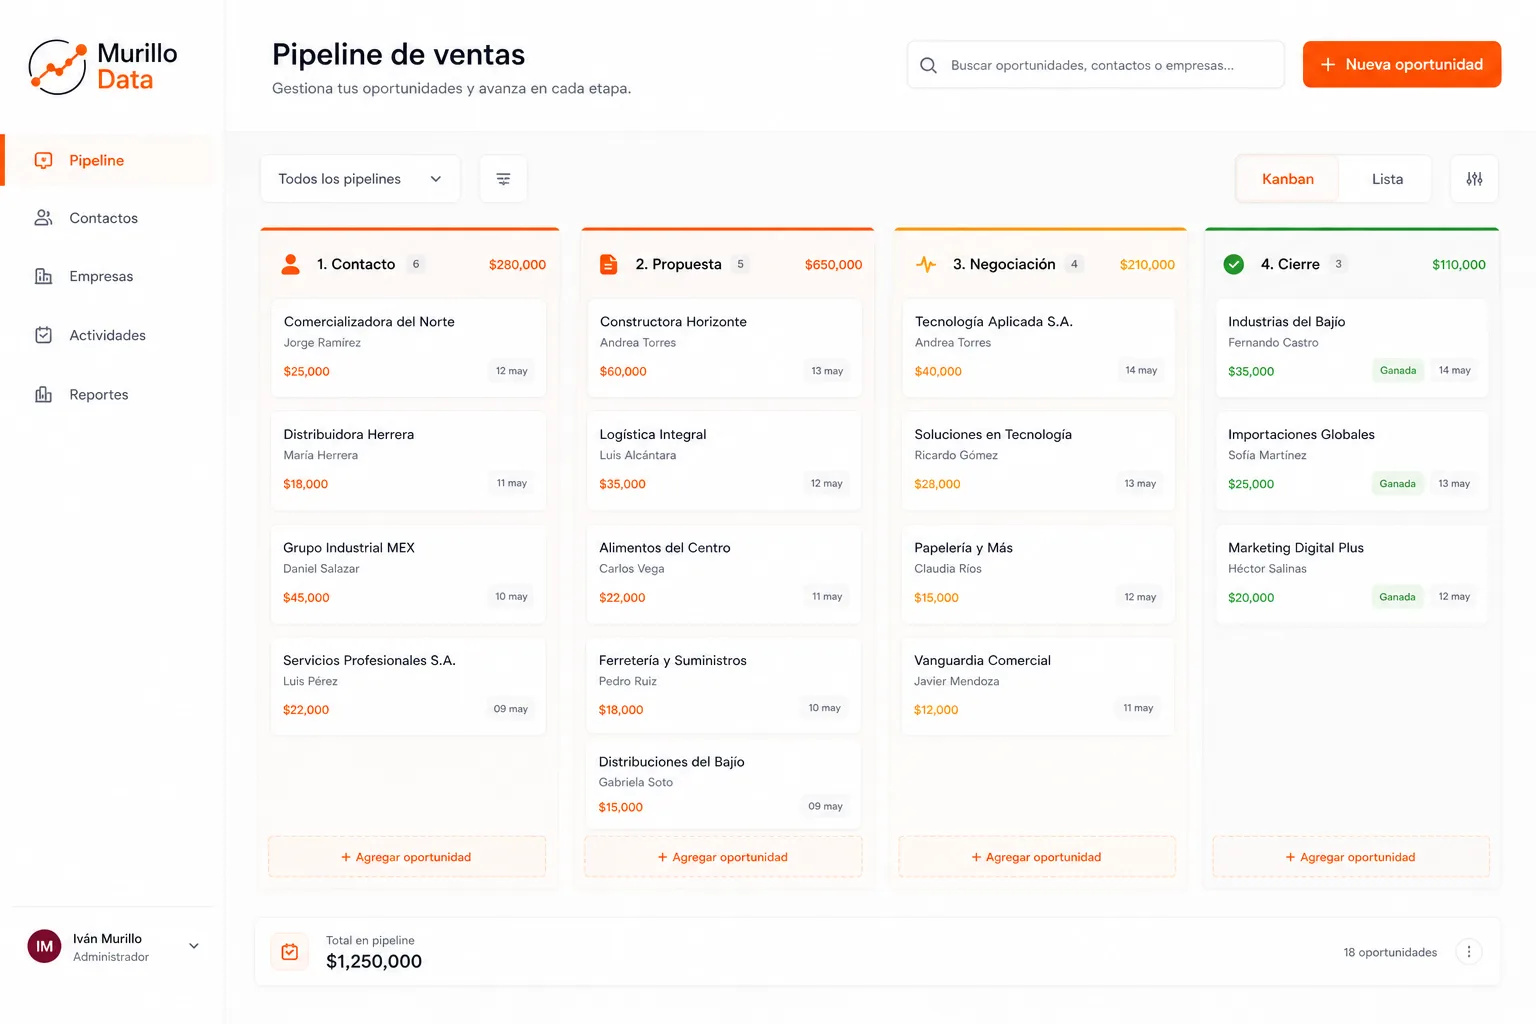Expand the Iván Murillo account menu chevron
Image resolution: width=1536 pixels, height=1024 pixels.
(x=194, y=946)
